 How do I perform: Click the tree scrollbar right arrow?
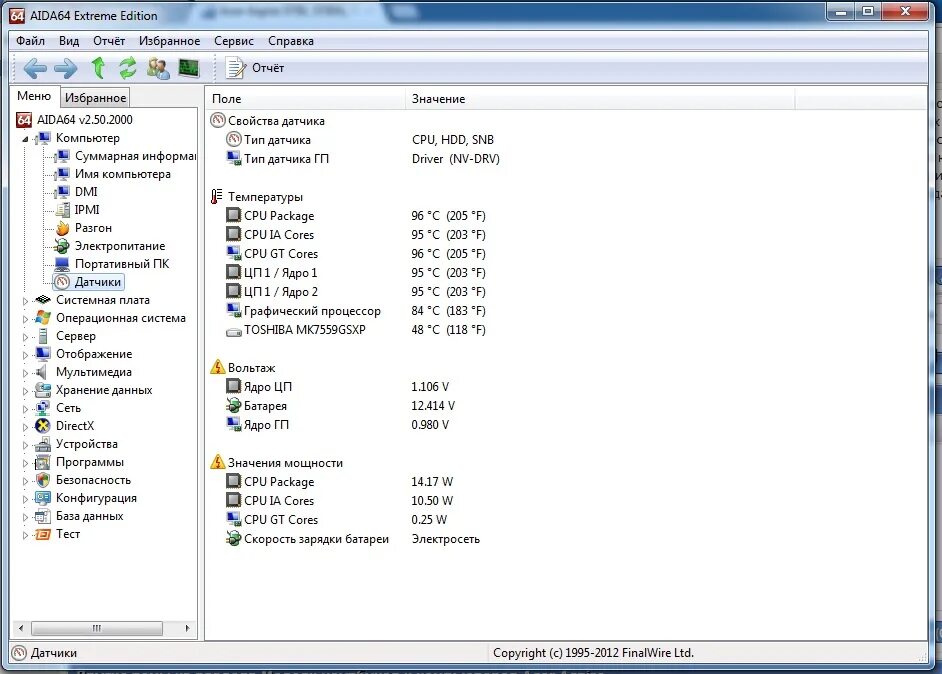[x=187, y=628]
